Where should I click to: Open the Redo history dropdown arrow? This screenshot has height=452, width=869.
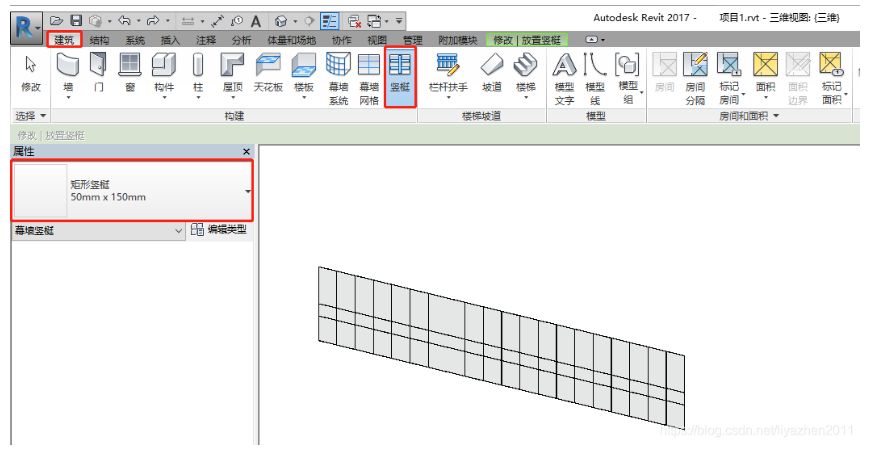167,21
